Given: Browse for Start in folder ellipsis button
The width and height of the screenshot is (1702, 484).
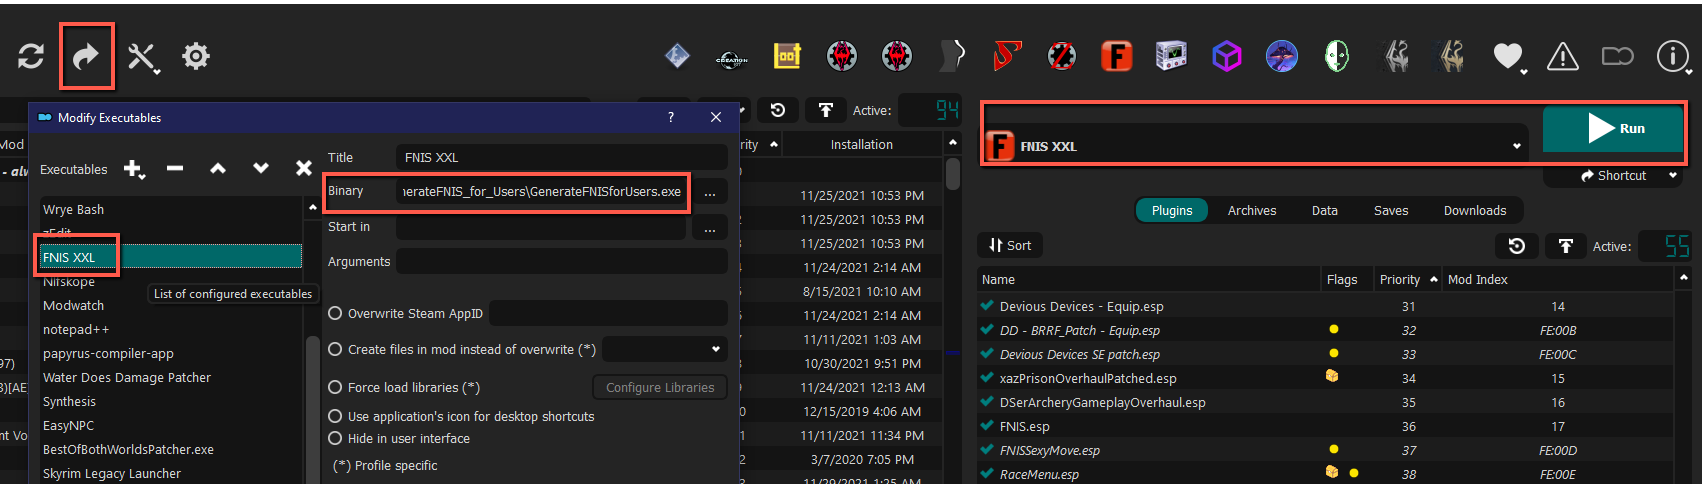Looking at the screenshot, I should tap(710, 228).
